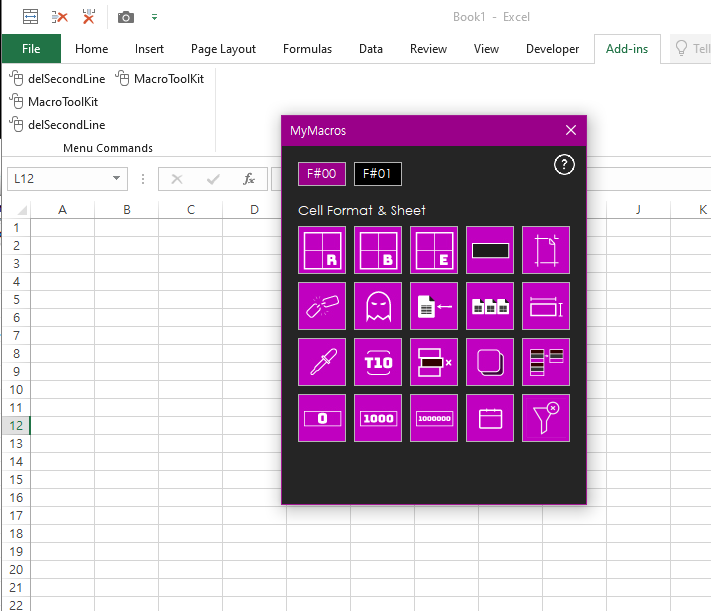Click the Select All corner triangle

click(22, 210)
